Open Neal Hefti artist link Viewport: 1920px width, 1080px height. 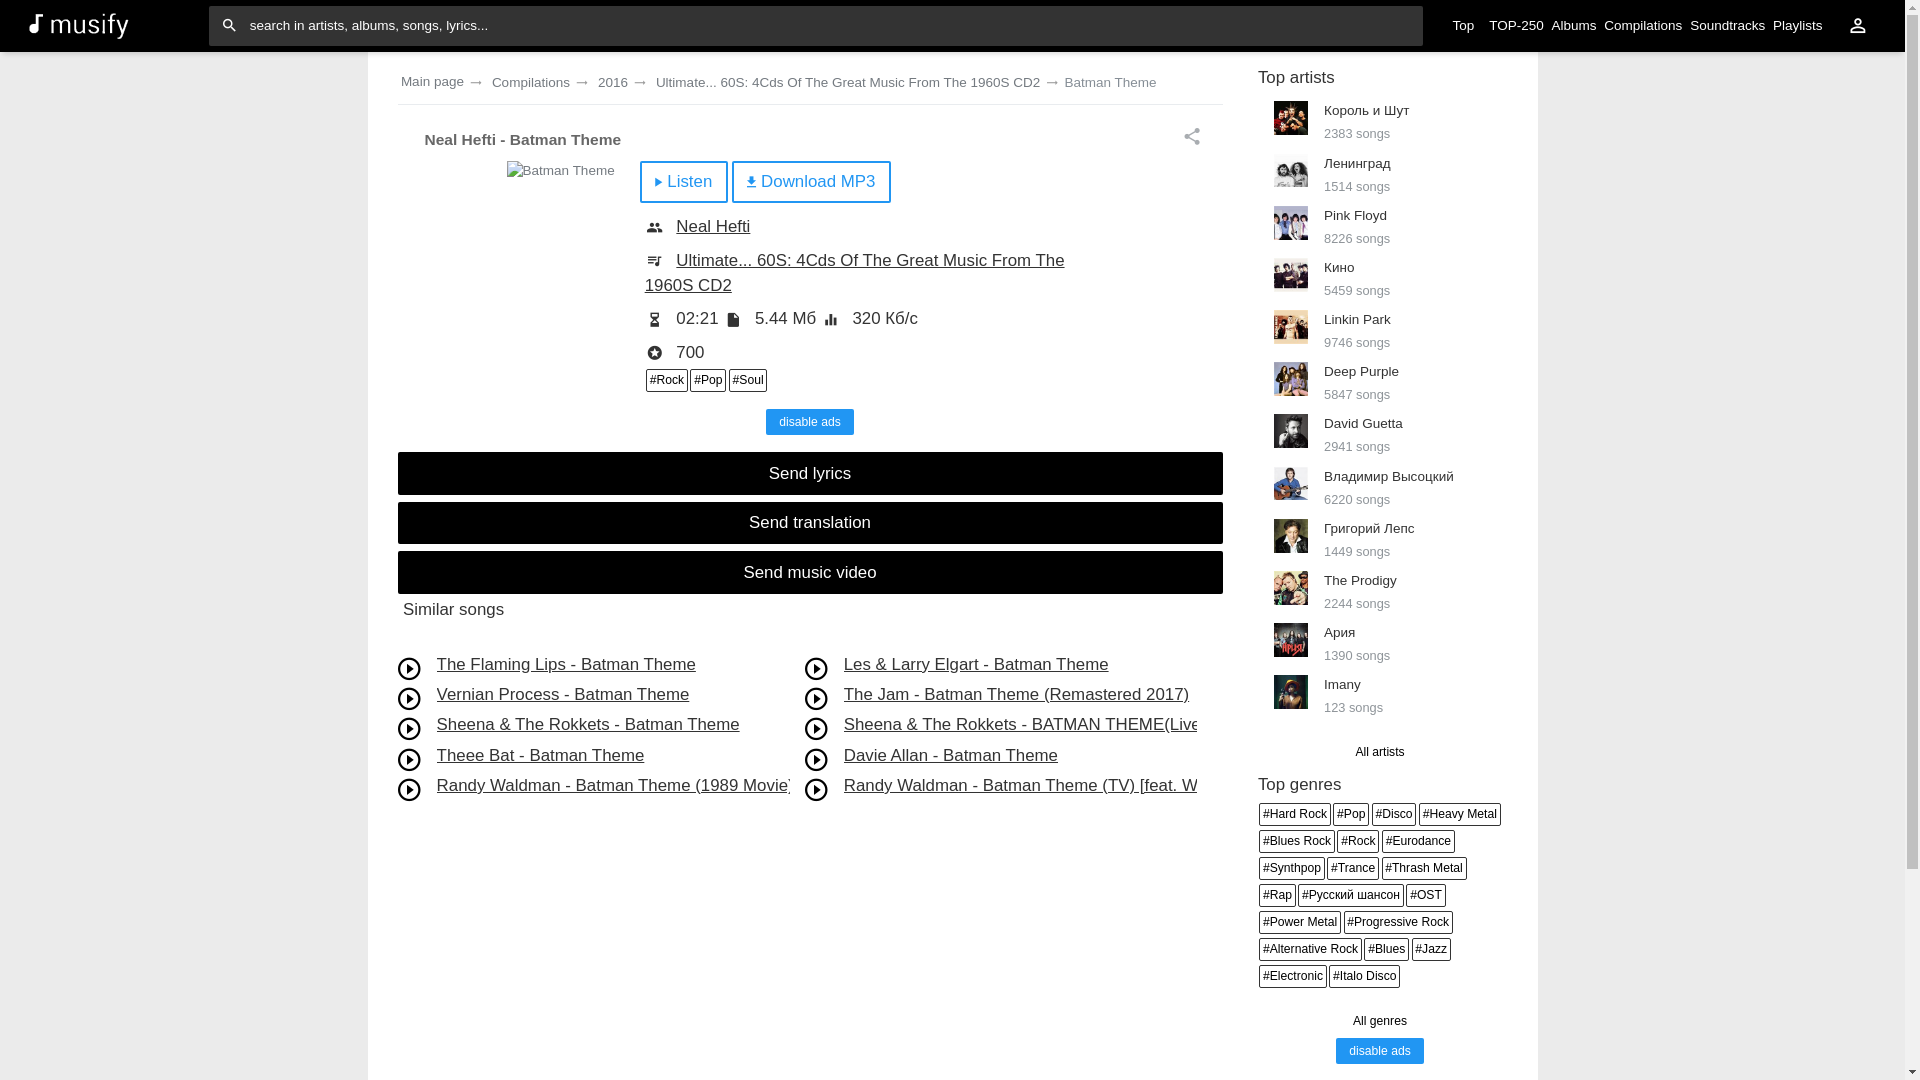tap(713, 227)
